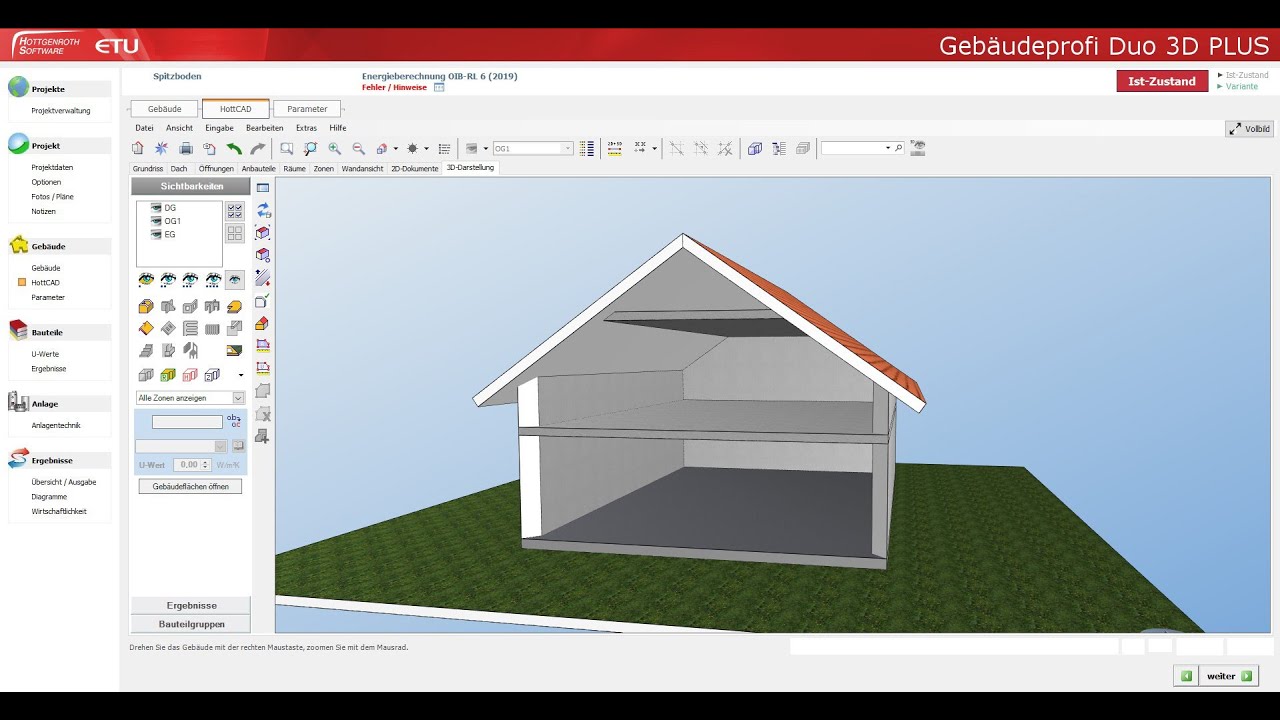Click the zoom out magnifier icon
Screen dimensions: 1280x720
(x=358, y=148)
